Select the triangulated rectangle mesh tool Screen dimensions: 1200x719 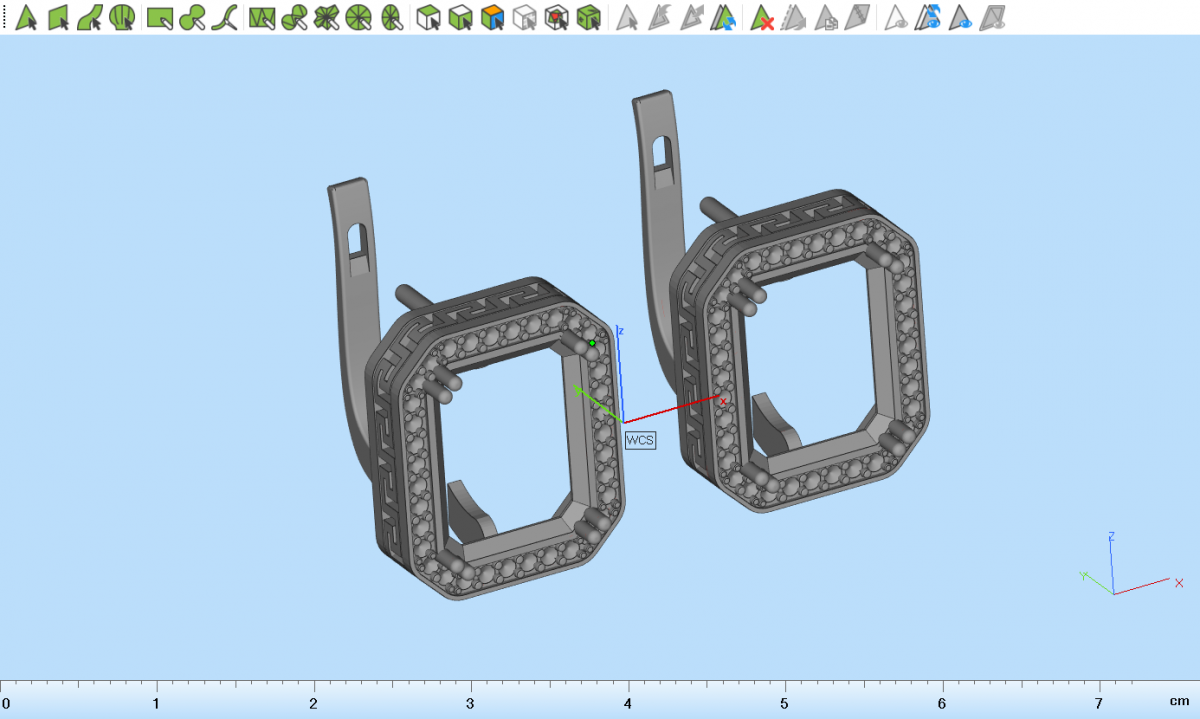tap(261, 17)
